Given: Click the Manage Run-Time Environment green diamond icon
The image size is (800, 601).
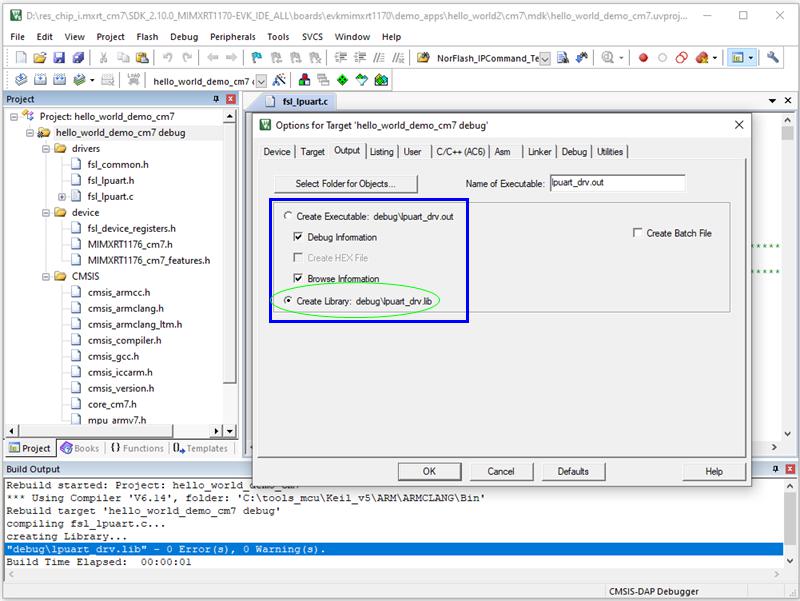Looking at the screenshot, I should pos(343,80).
